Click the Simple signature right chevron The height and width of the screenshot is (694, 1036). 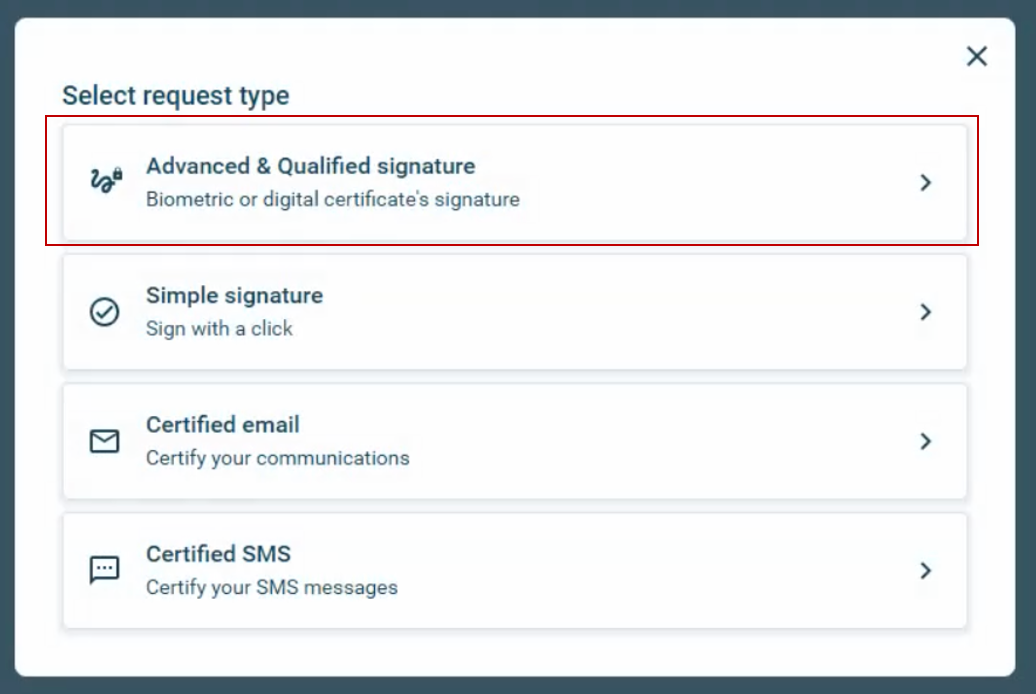coord(926,312)
